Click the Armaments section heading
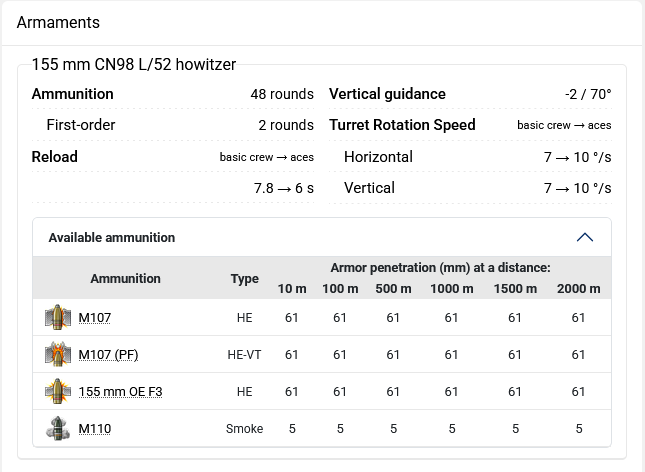This screenshot has width=645, height=472. (x=58, y=22)
